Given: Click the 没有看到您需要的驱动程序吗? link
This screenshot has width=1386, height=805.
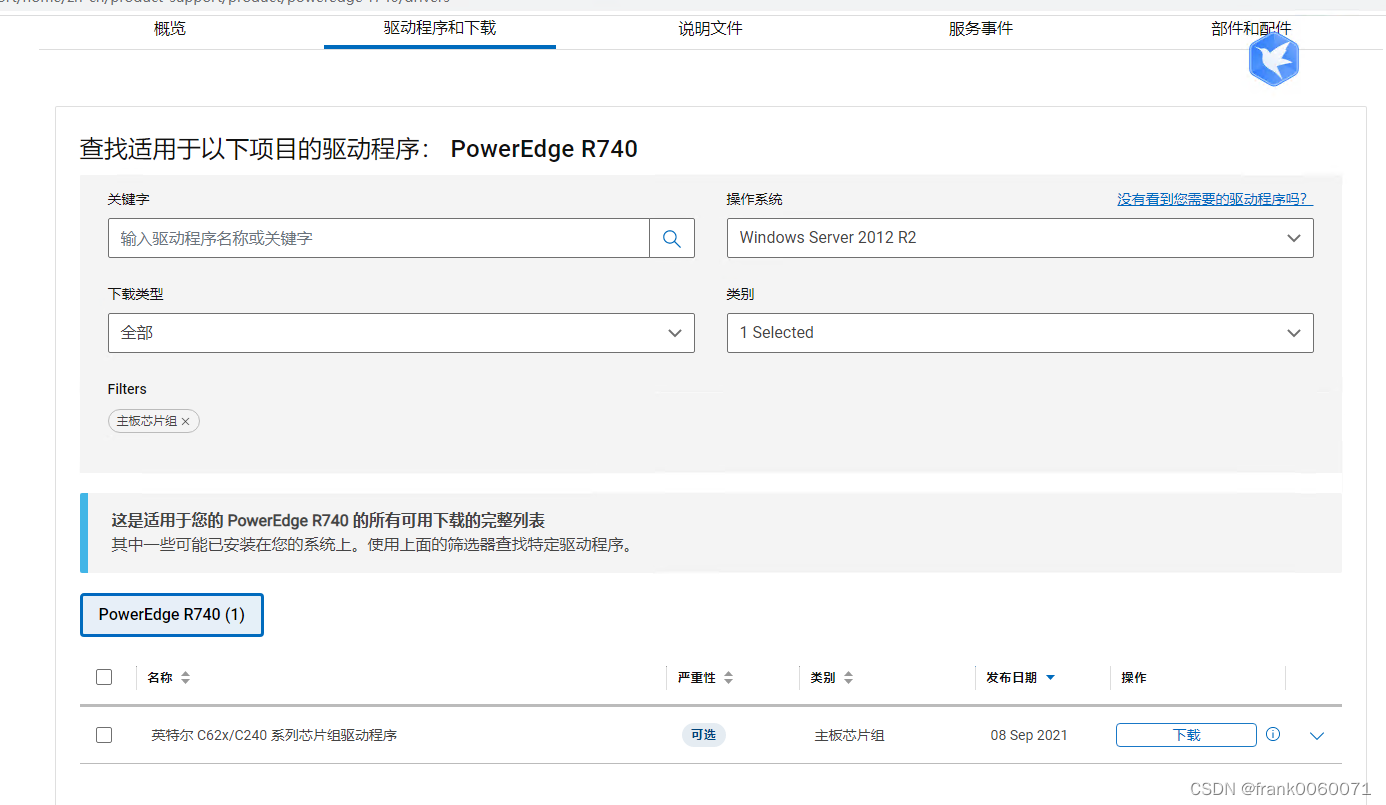Looking at the screenshot, I should (x=1215, y=200).
